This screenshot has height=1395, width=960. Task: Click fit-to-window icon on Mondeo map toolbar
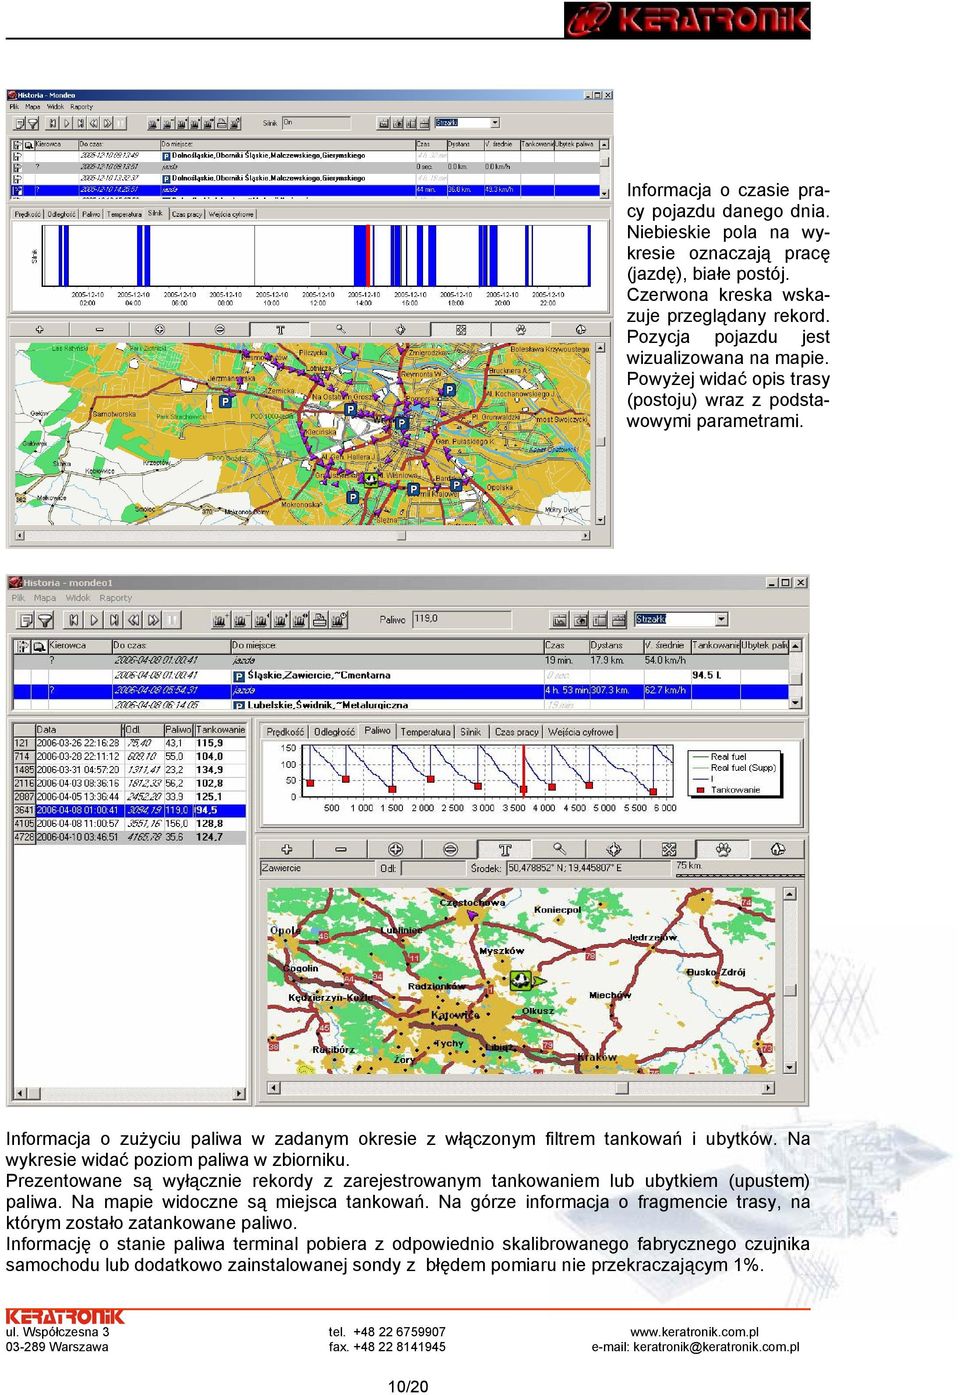click(x=460, y=329)
